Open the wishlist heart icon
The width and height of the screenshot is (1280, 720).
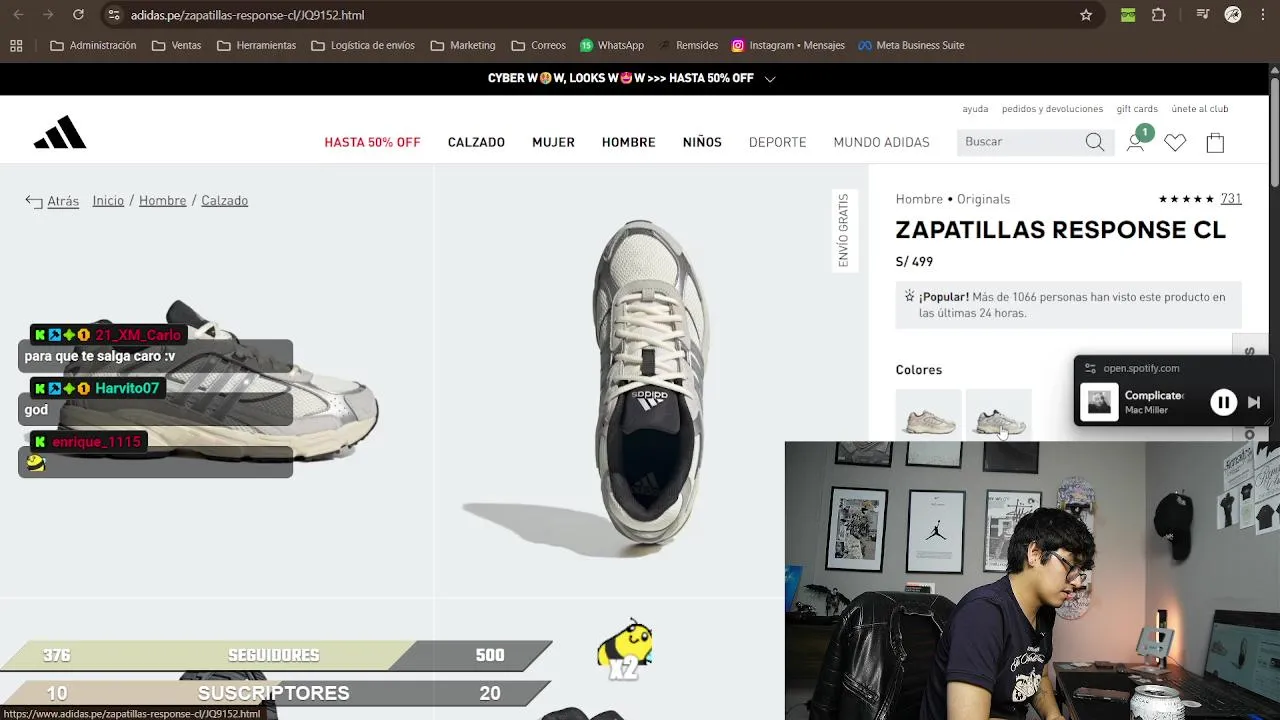(x=1175, y=143)
